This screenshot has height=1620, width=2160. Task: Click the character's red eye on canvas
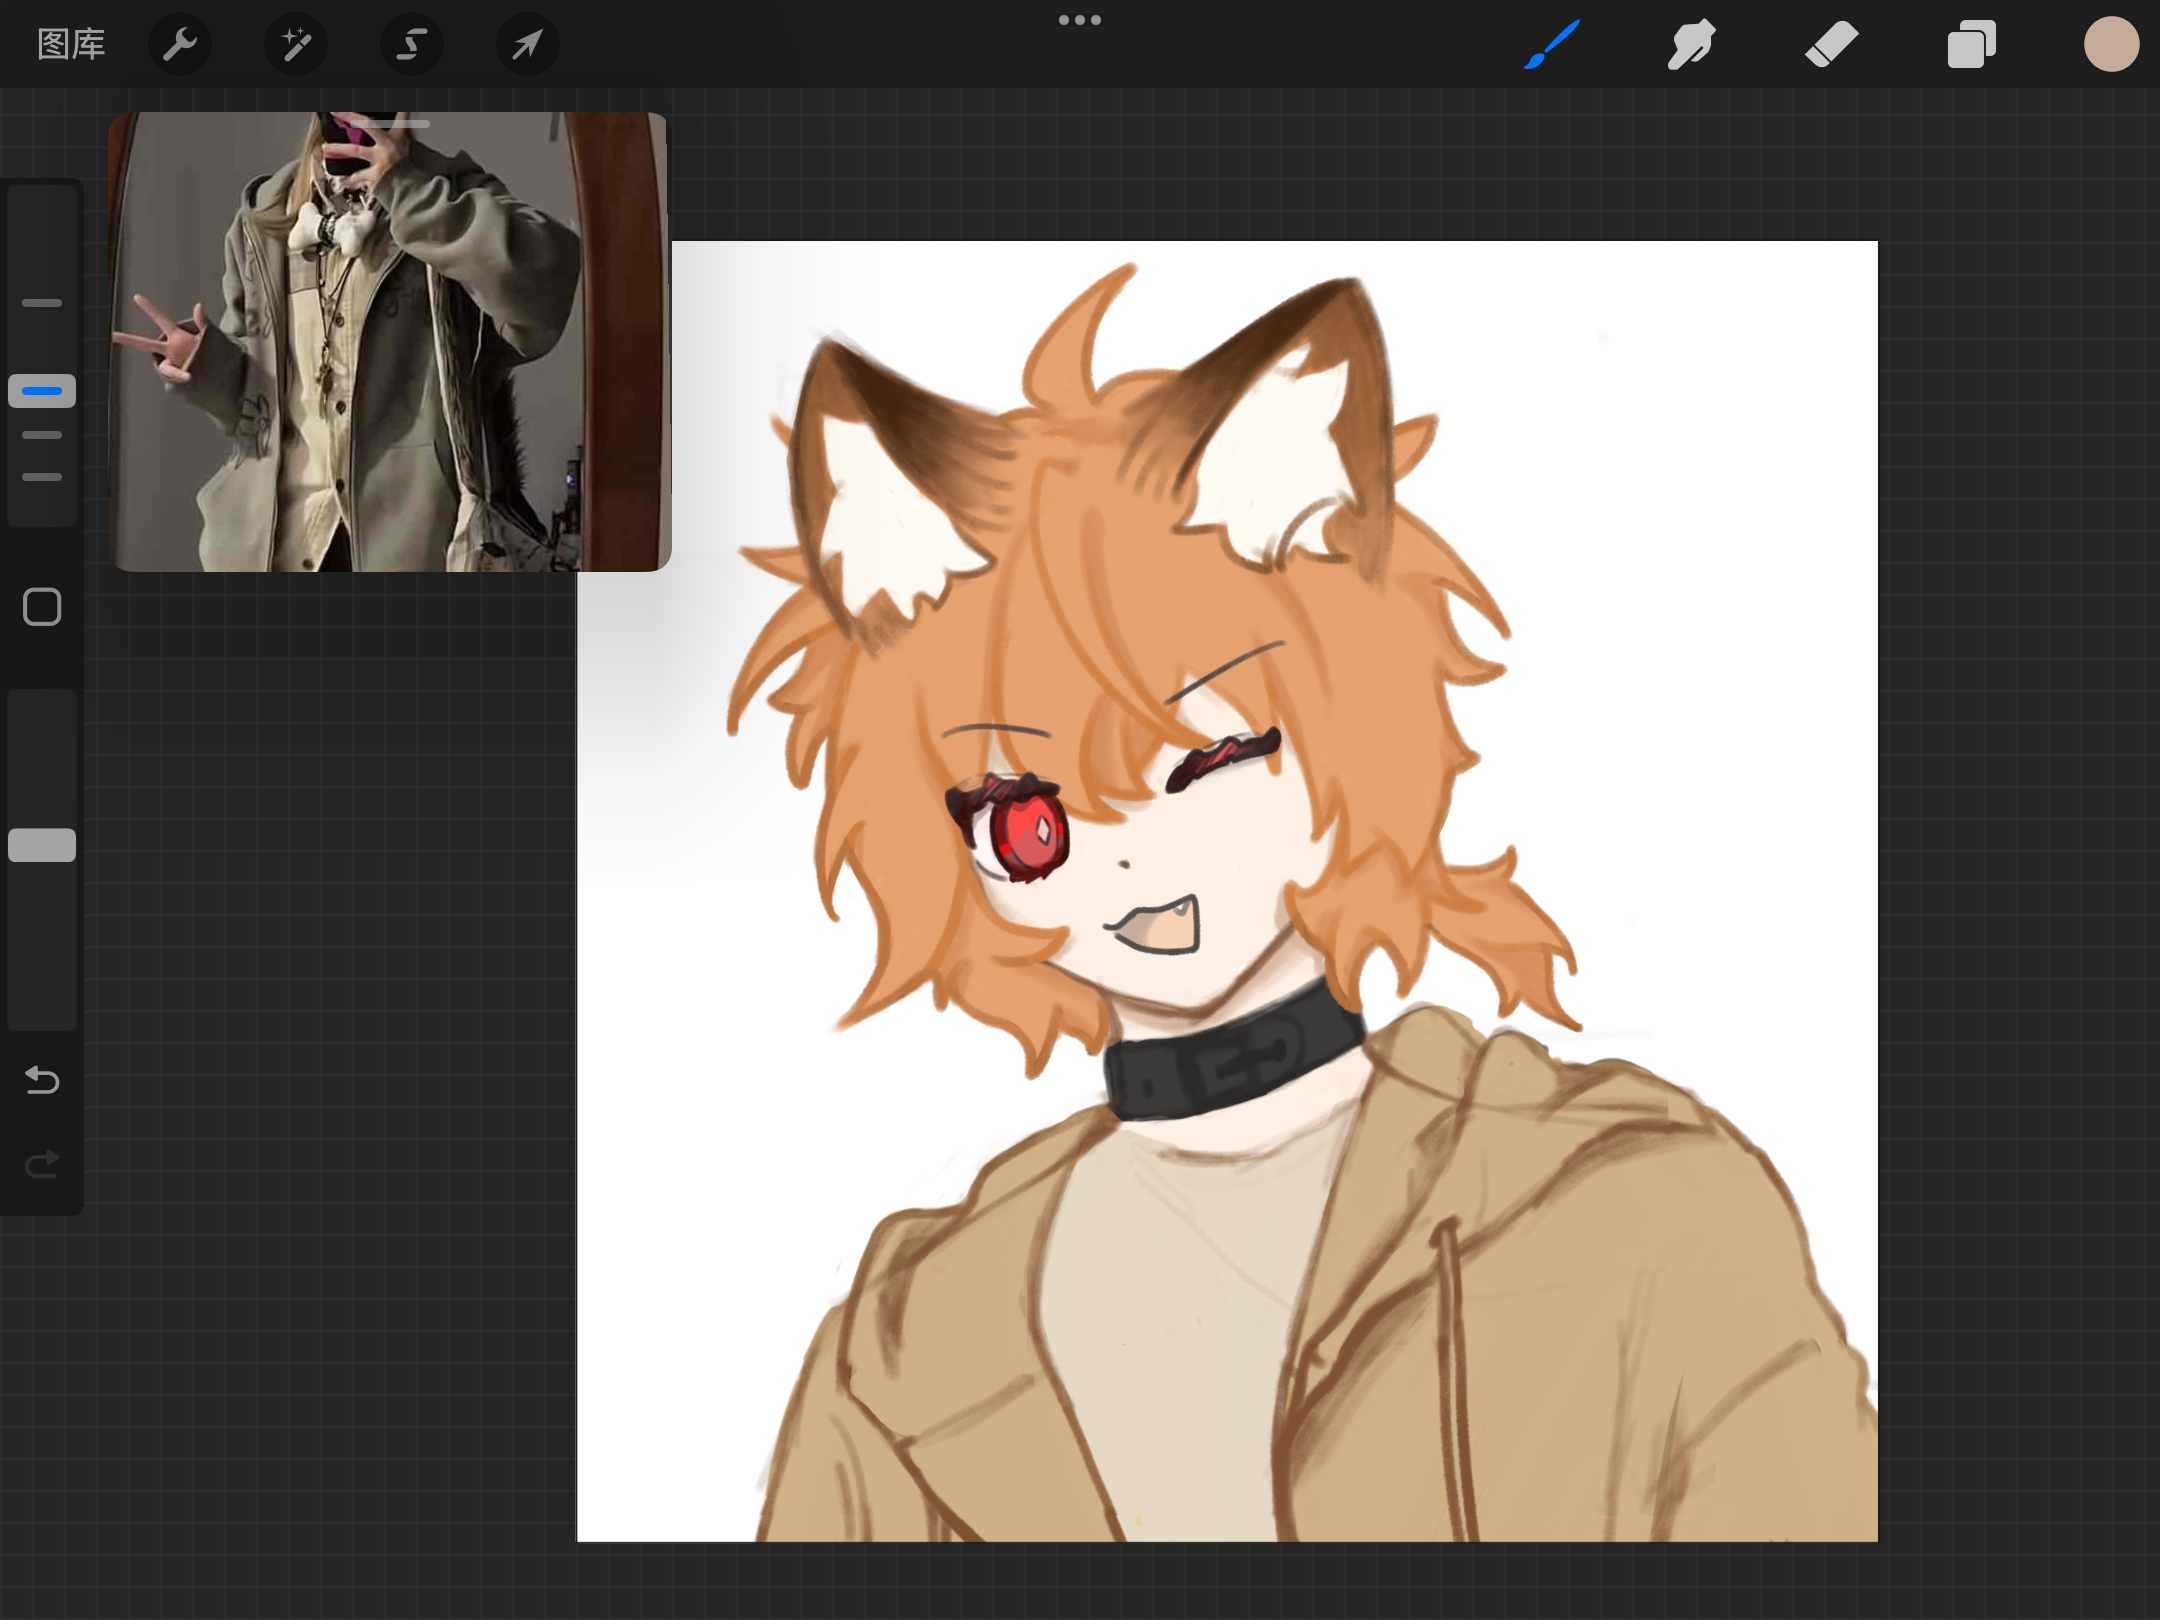point(1028,834)
